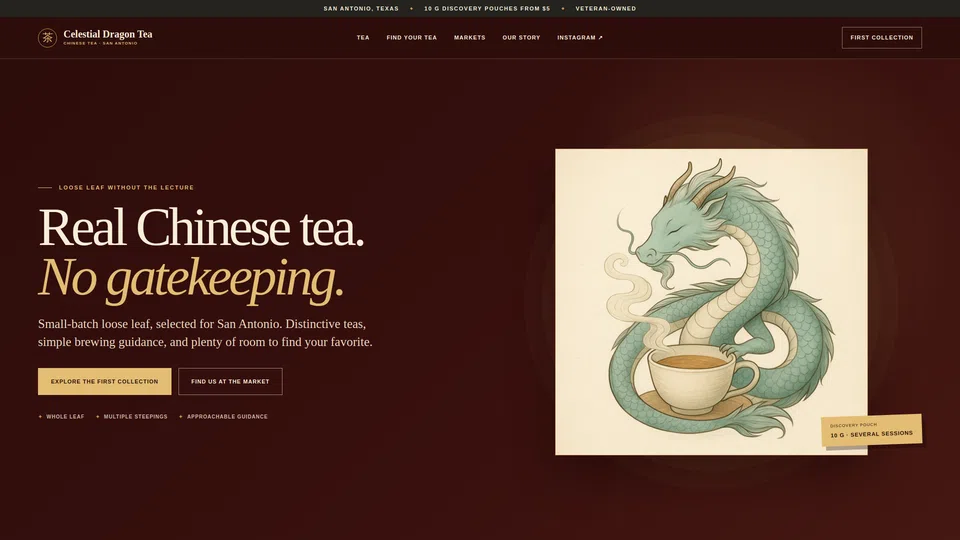Open Our Story in navigation
The image size is (960, 540).
[x=521, y=37]
